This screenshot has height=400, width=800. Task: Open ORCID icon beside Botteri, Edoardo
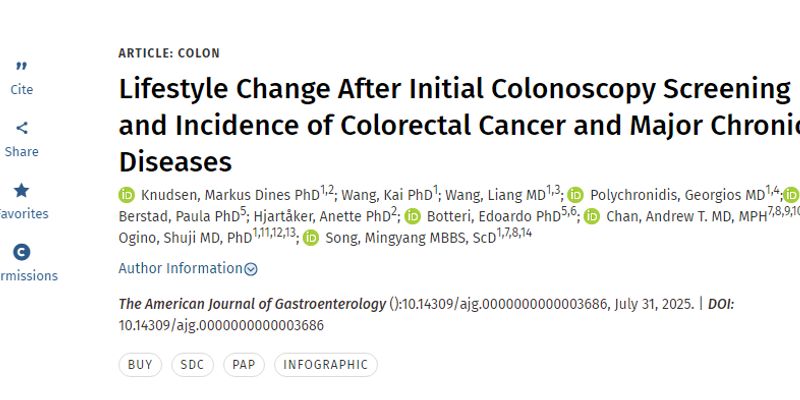411,217
